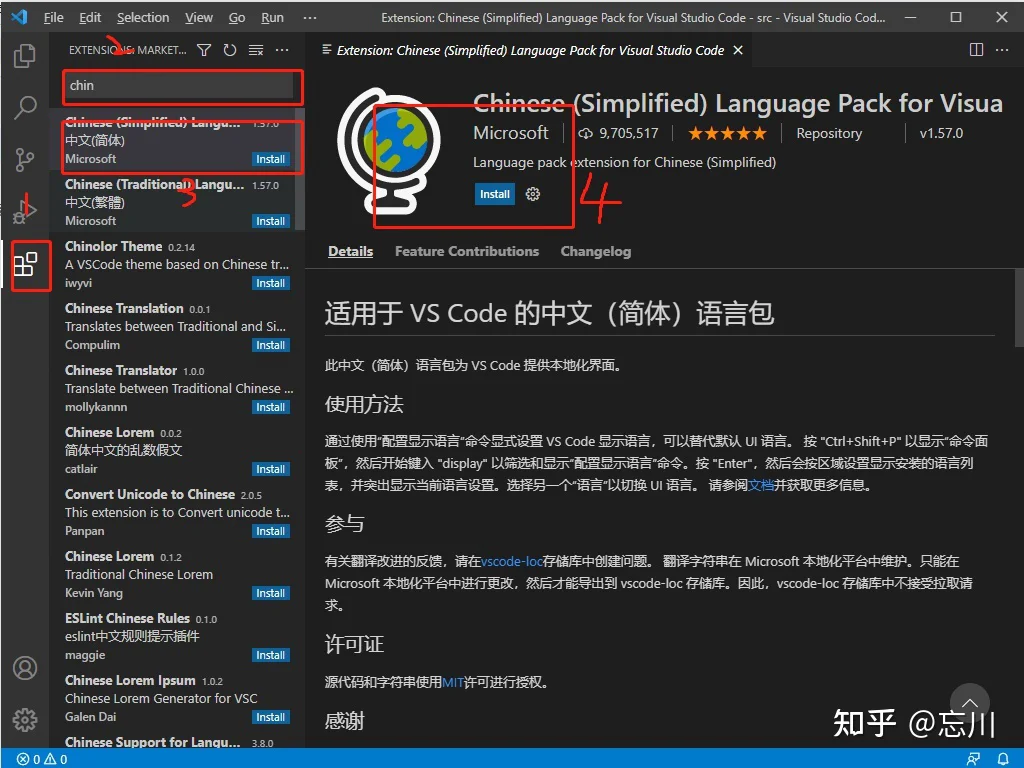Open the Run and Debug view
The width and height of the screenshot is (1024, 768).
[25, 210]
